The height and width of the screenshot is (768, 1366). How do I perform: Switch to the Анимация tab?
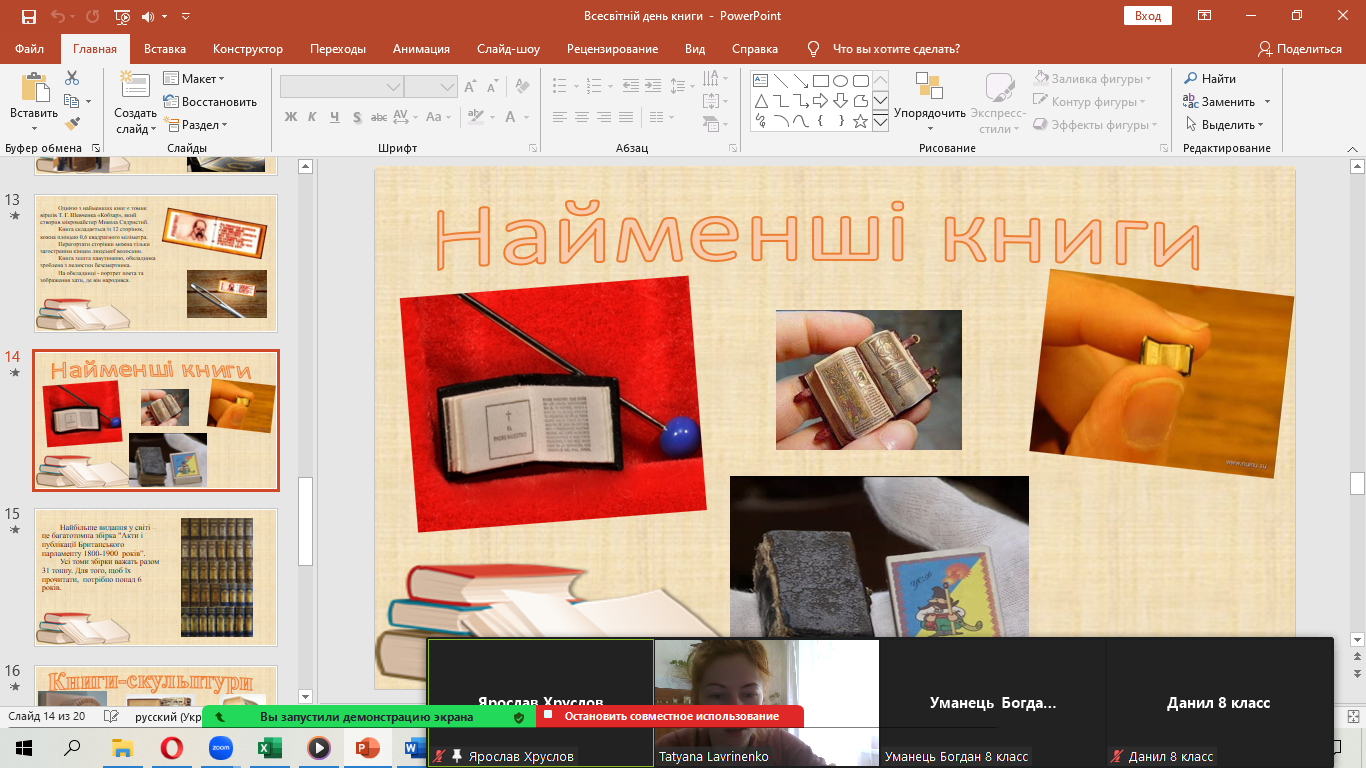(x=421, y=49)
